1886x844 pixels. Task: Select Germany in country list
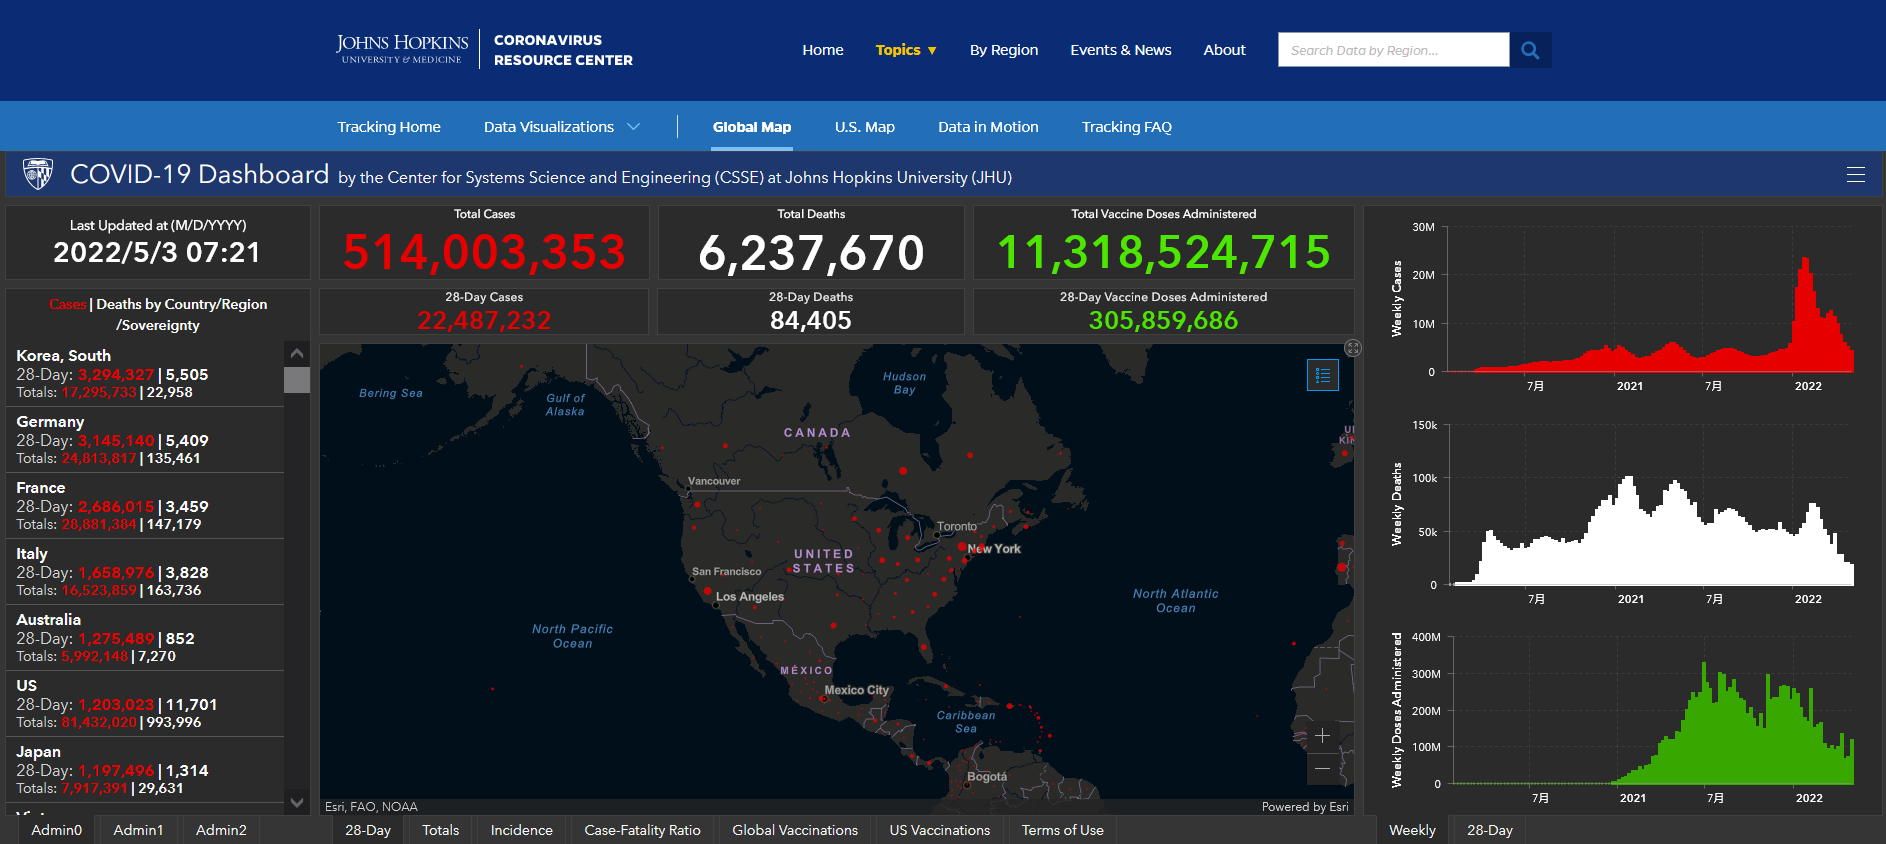[x=145, y=440]
